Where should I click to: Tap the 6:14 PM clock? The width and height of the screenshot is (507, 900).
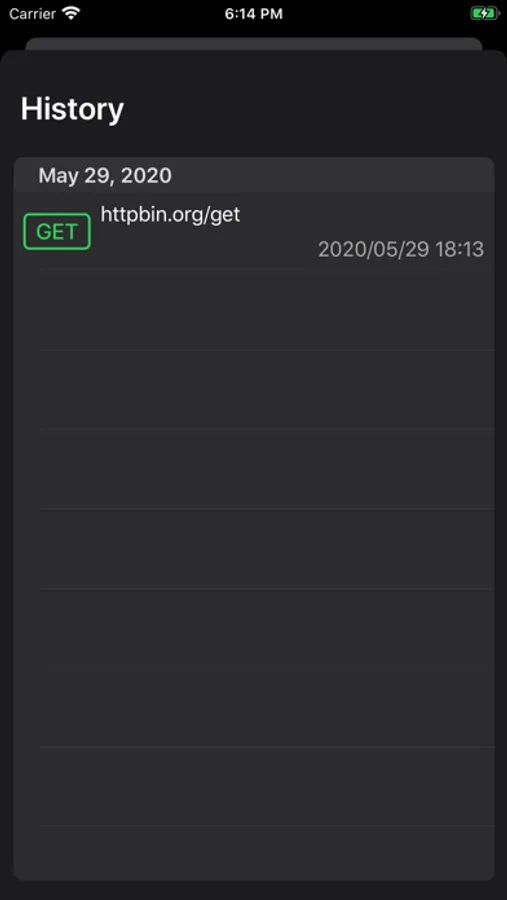253,14
